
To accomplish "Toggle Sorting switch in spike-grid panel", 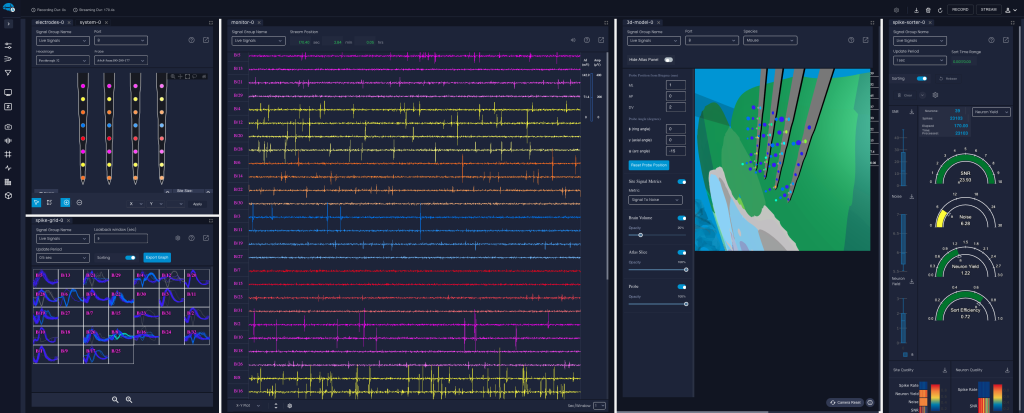I will tap(131, 257).
